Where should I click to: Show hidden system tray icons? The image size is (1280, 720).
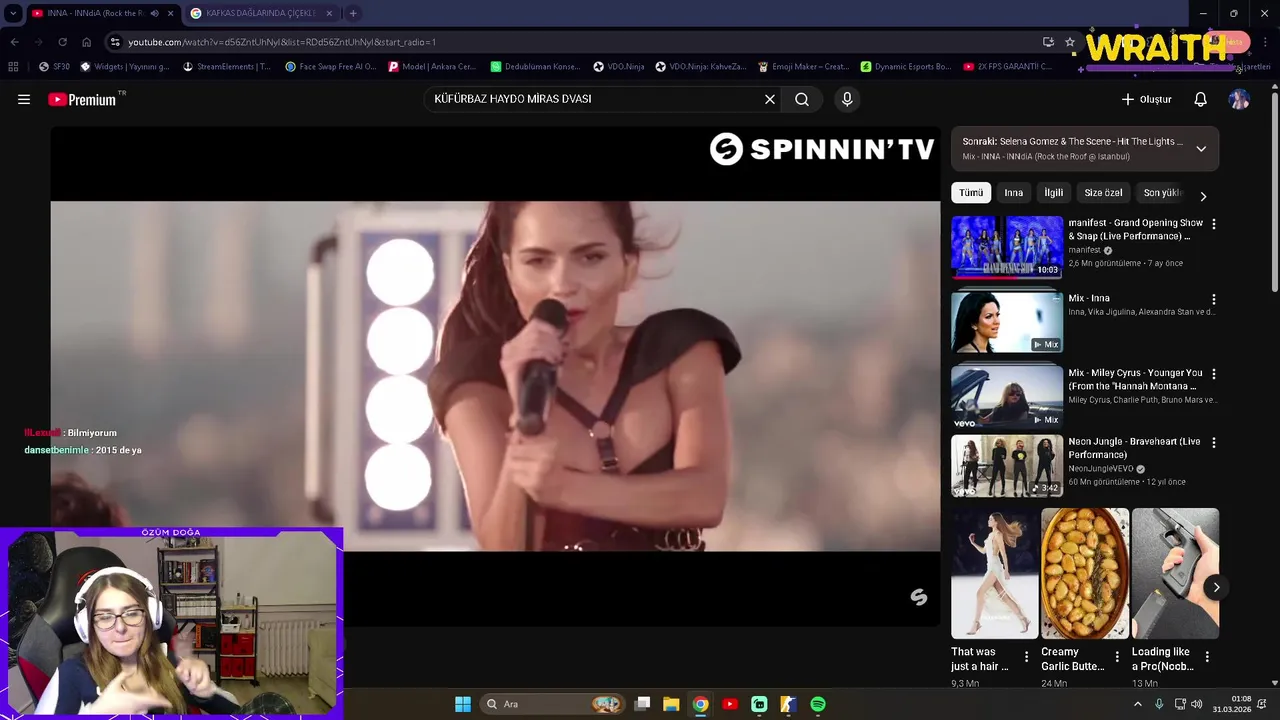pos(1137,704)
